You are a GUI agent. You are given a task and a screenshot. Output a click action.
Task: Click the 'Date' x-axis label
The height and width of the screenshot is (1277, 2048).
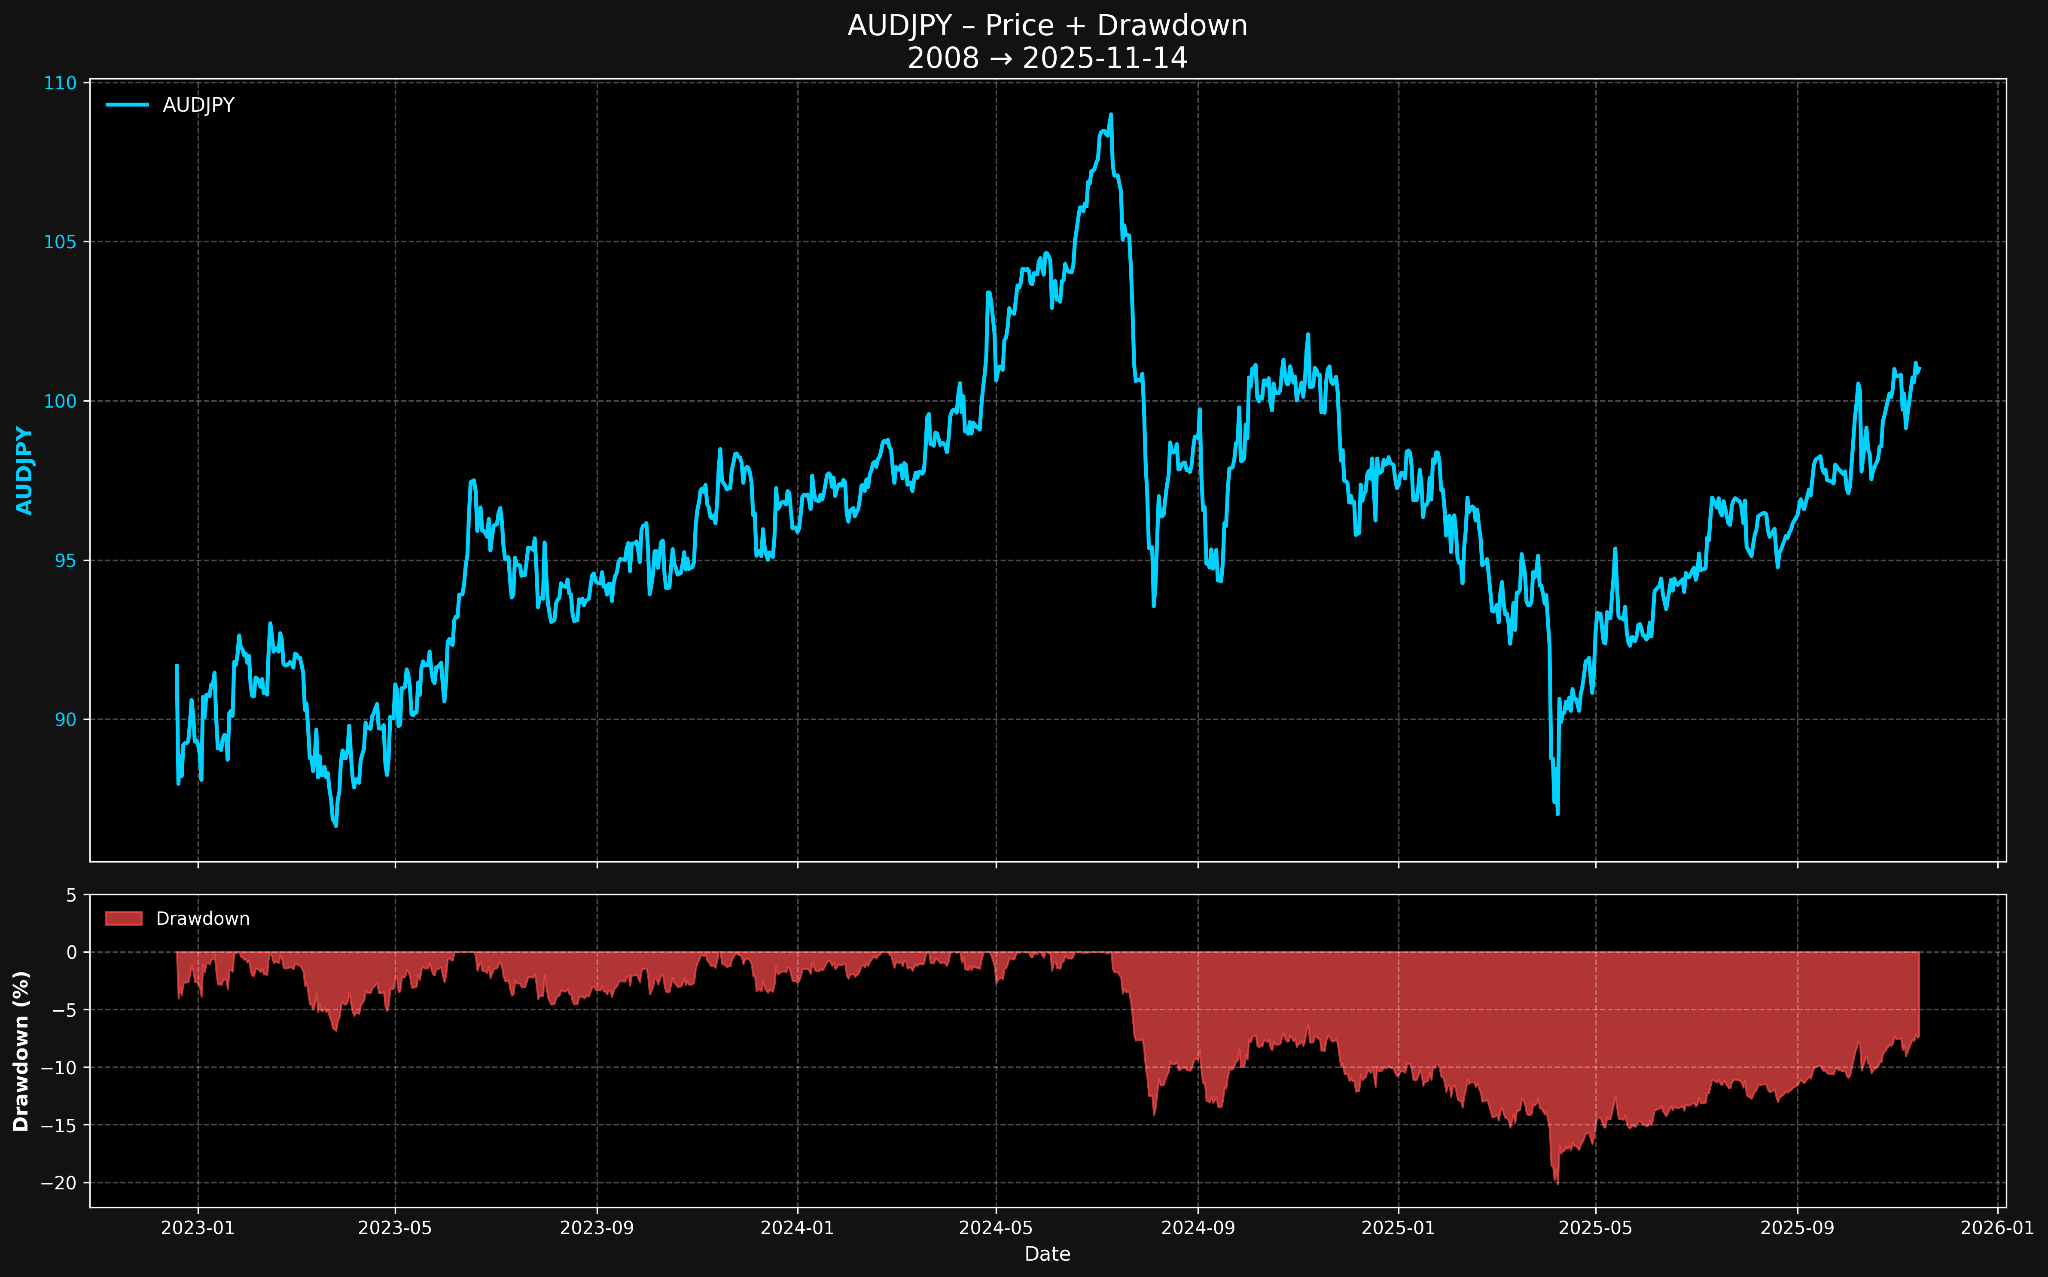[x=1047, y=1254]
